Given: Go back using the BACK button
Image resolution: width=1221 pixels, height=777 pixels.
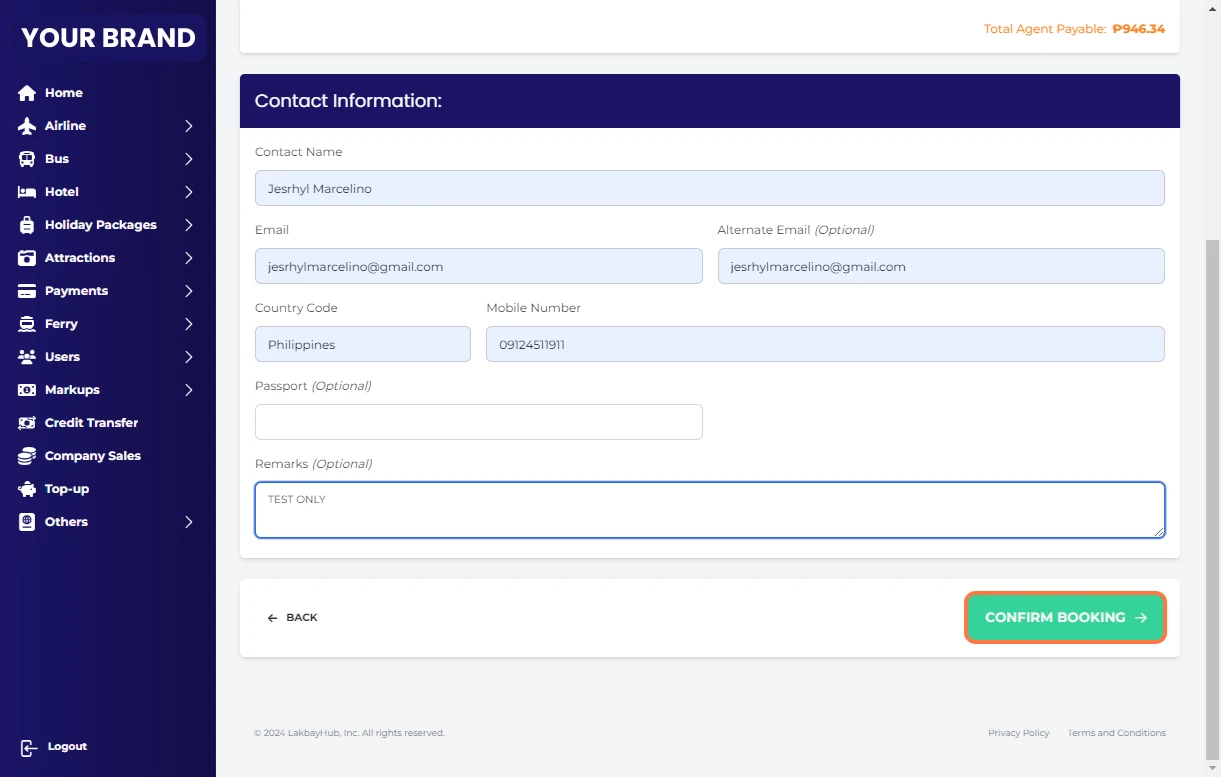Looking at the screenshot, I should pos(292,618).
